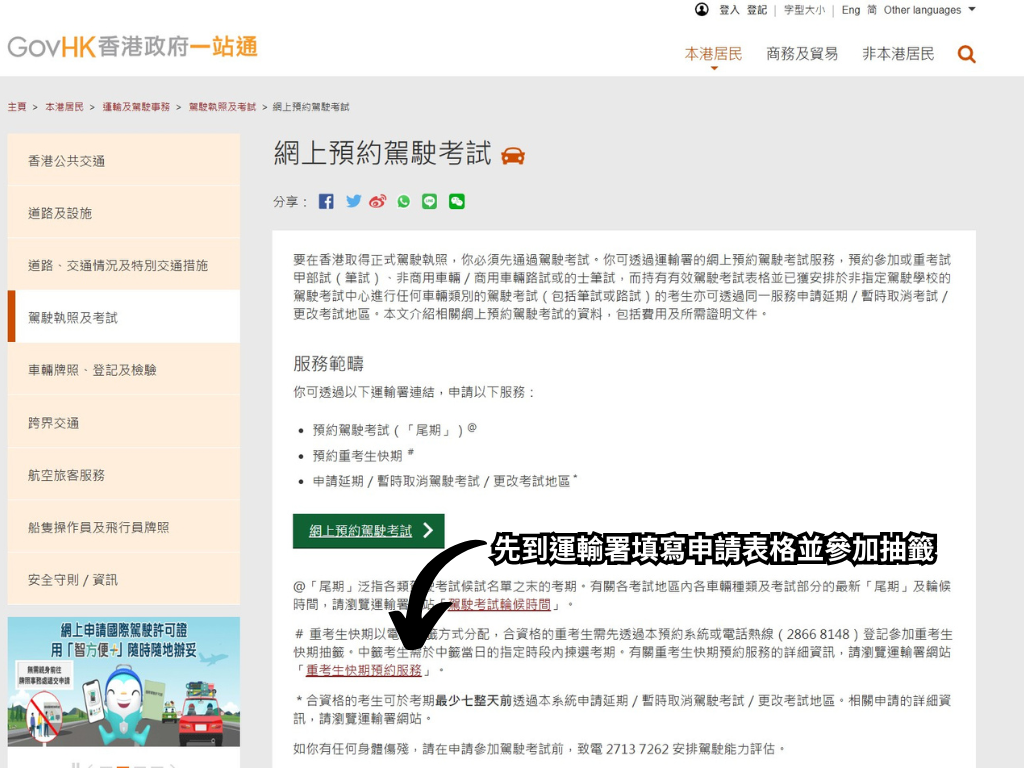
Task: Click the user account icon
Action: [701, 10]
